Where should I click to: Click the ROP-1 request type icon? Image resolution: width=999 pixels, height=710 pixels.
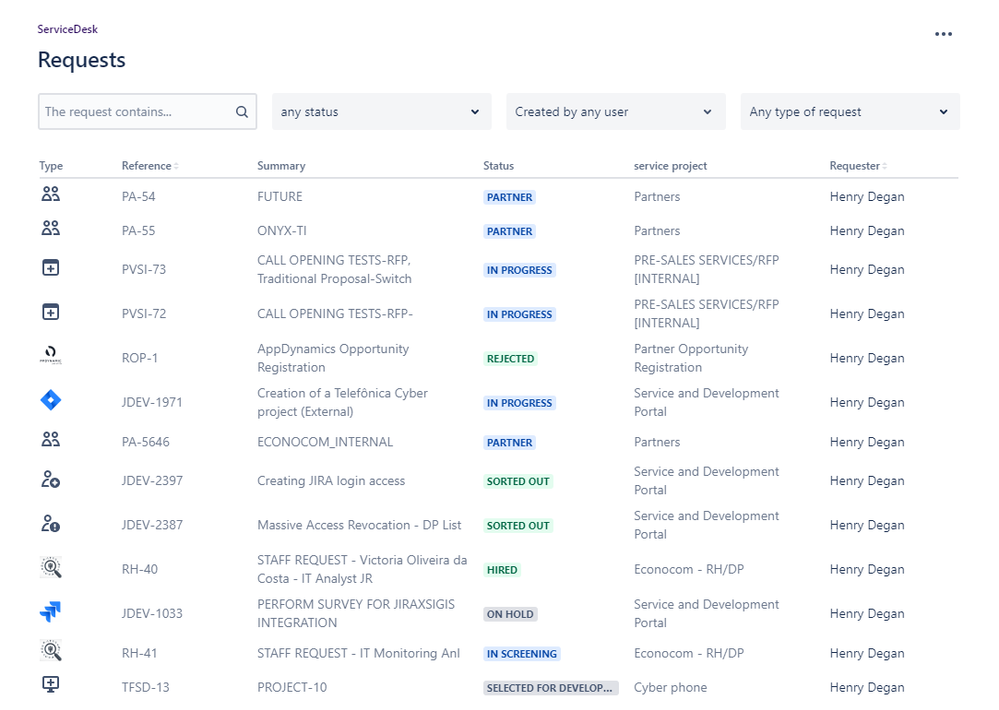(50, 354)
